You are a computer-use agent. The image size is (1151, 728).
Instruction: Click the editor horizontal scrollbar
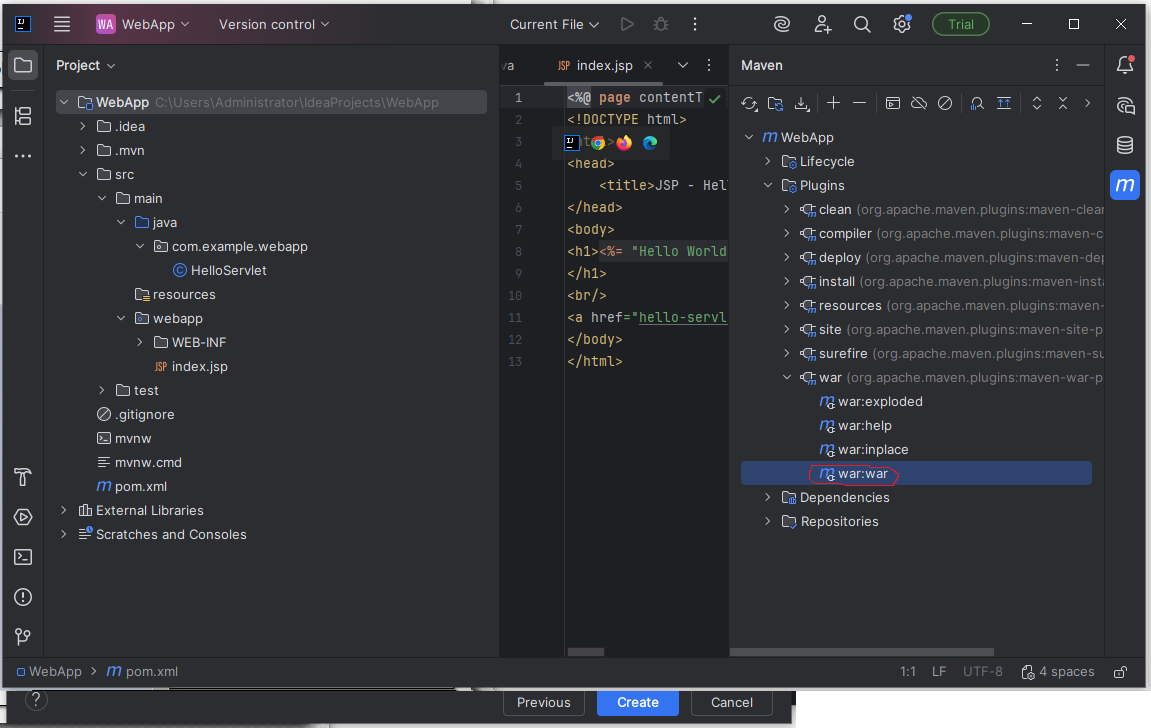(586, 652)
